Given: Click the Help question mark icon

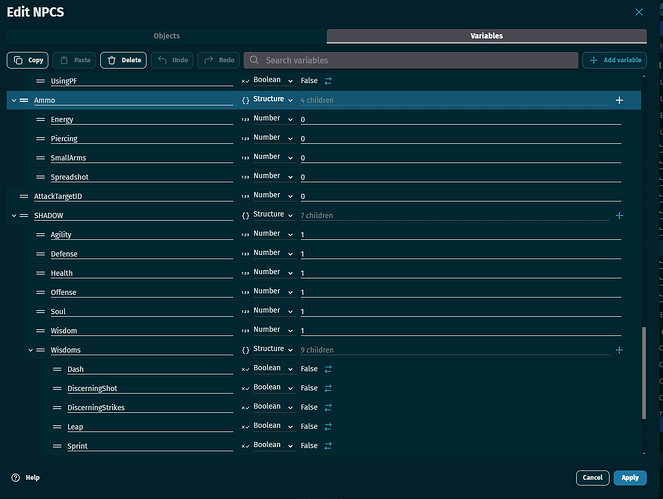Looking at the screenshot, I should click(x=16, y=477).
